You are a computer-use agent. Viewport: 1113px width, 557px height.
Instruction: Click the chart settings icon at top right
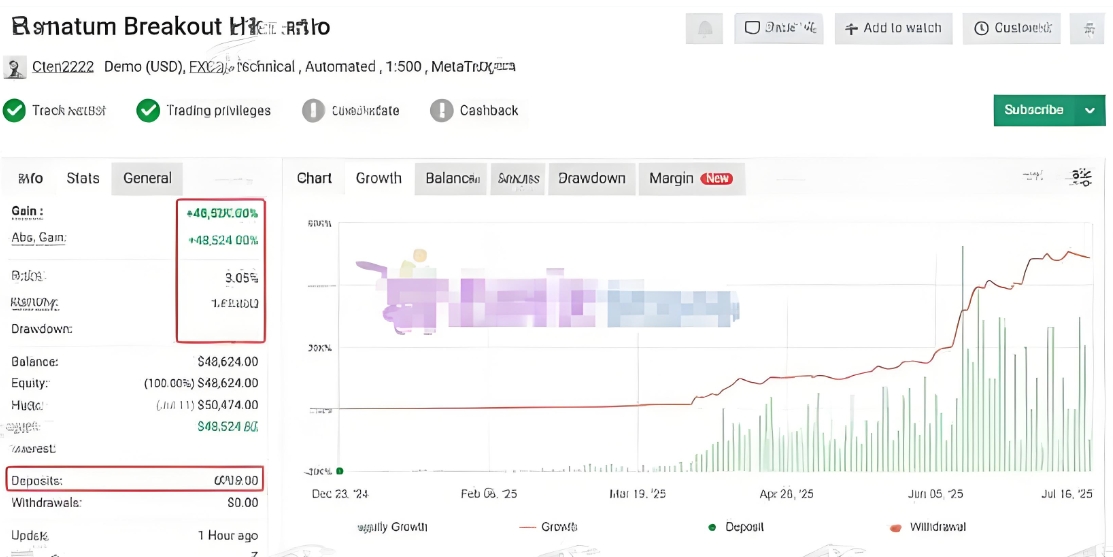tap(1081, 178)
